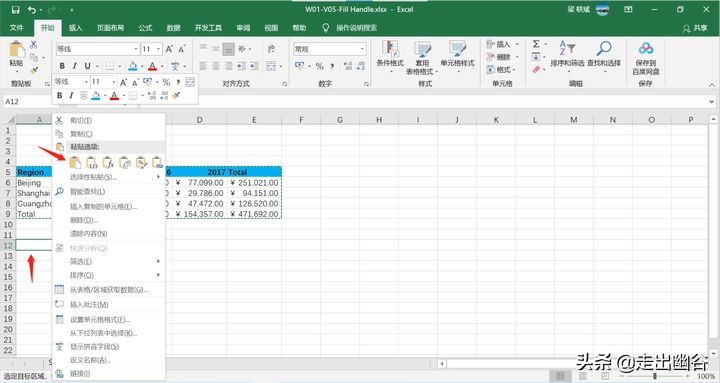Open the mini toolbar font name dropdown
Image resolution: width=720 pixels, height=383 pixels.
coord(86,82)
